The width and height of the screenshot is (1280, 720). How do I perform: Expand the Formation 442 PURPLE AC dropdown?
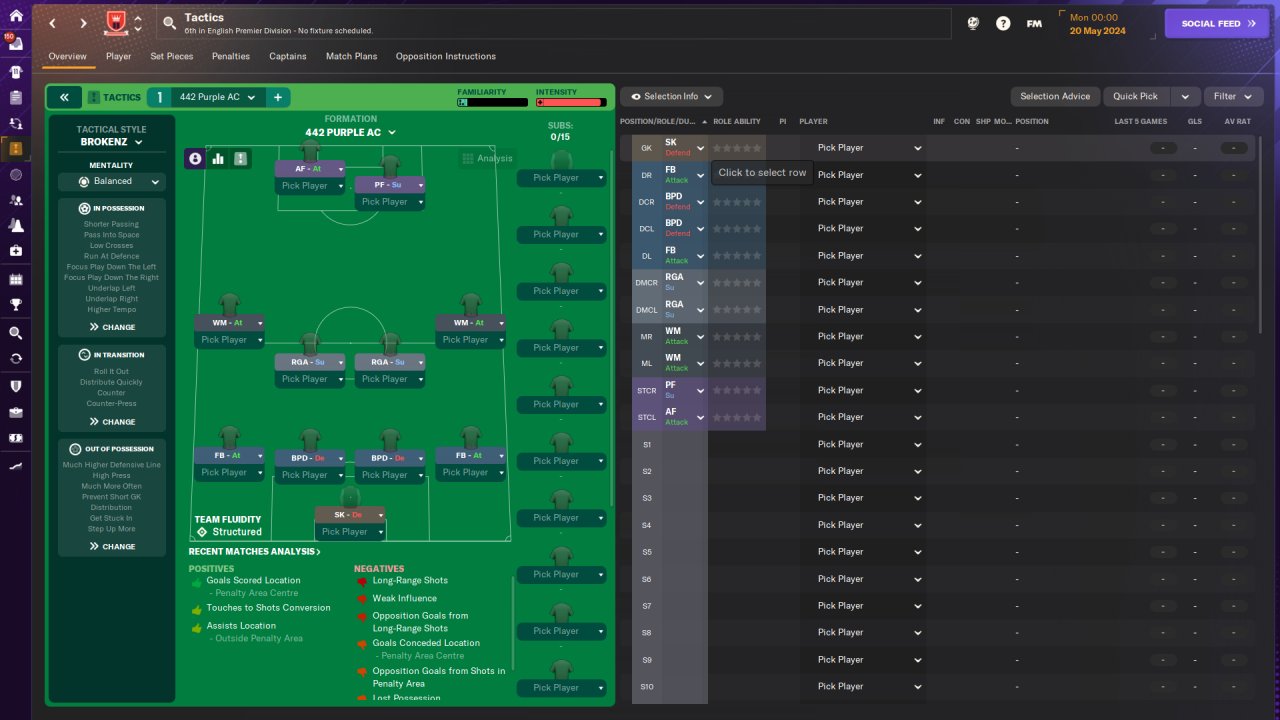tap(350, 132)
